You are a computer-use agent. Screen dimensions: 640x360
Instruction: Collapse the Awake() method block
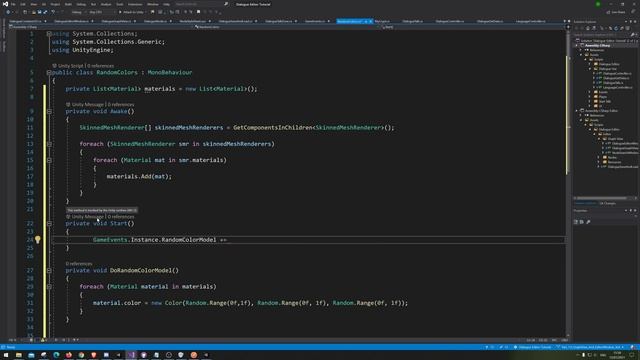49,111
